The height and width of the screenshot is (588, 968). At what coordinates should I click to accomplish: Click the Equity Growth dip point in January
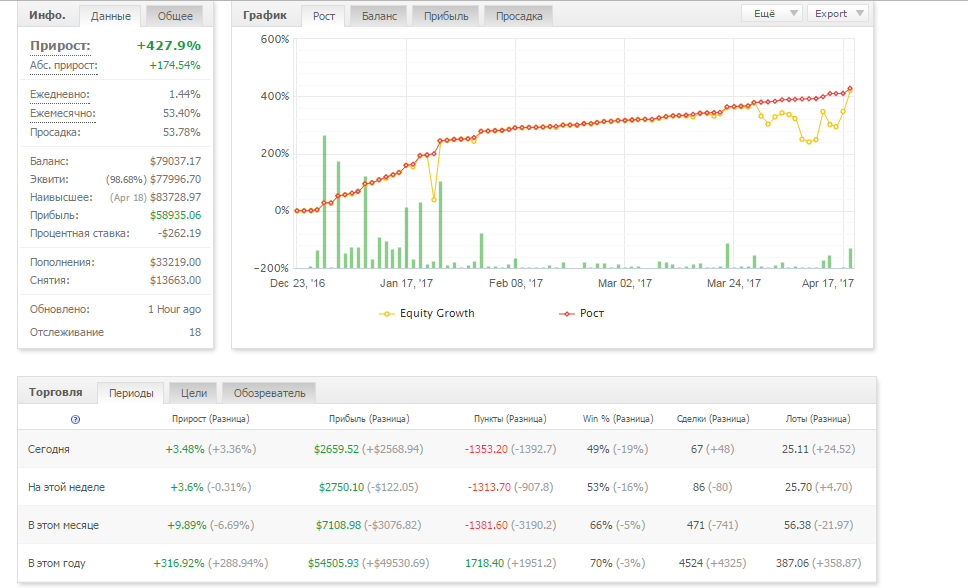click(434, 200)
